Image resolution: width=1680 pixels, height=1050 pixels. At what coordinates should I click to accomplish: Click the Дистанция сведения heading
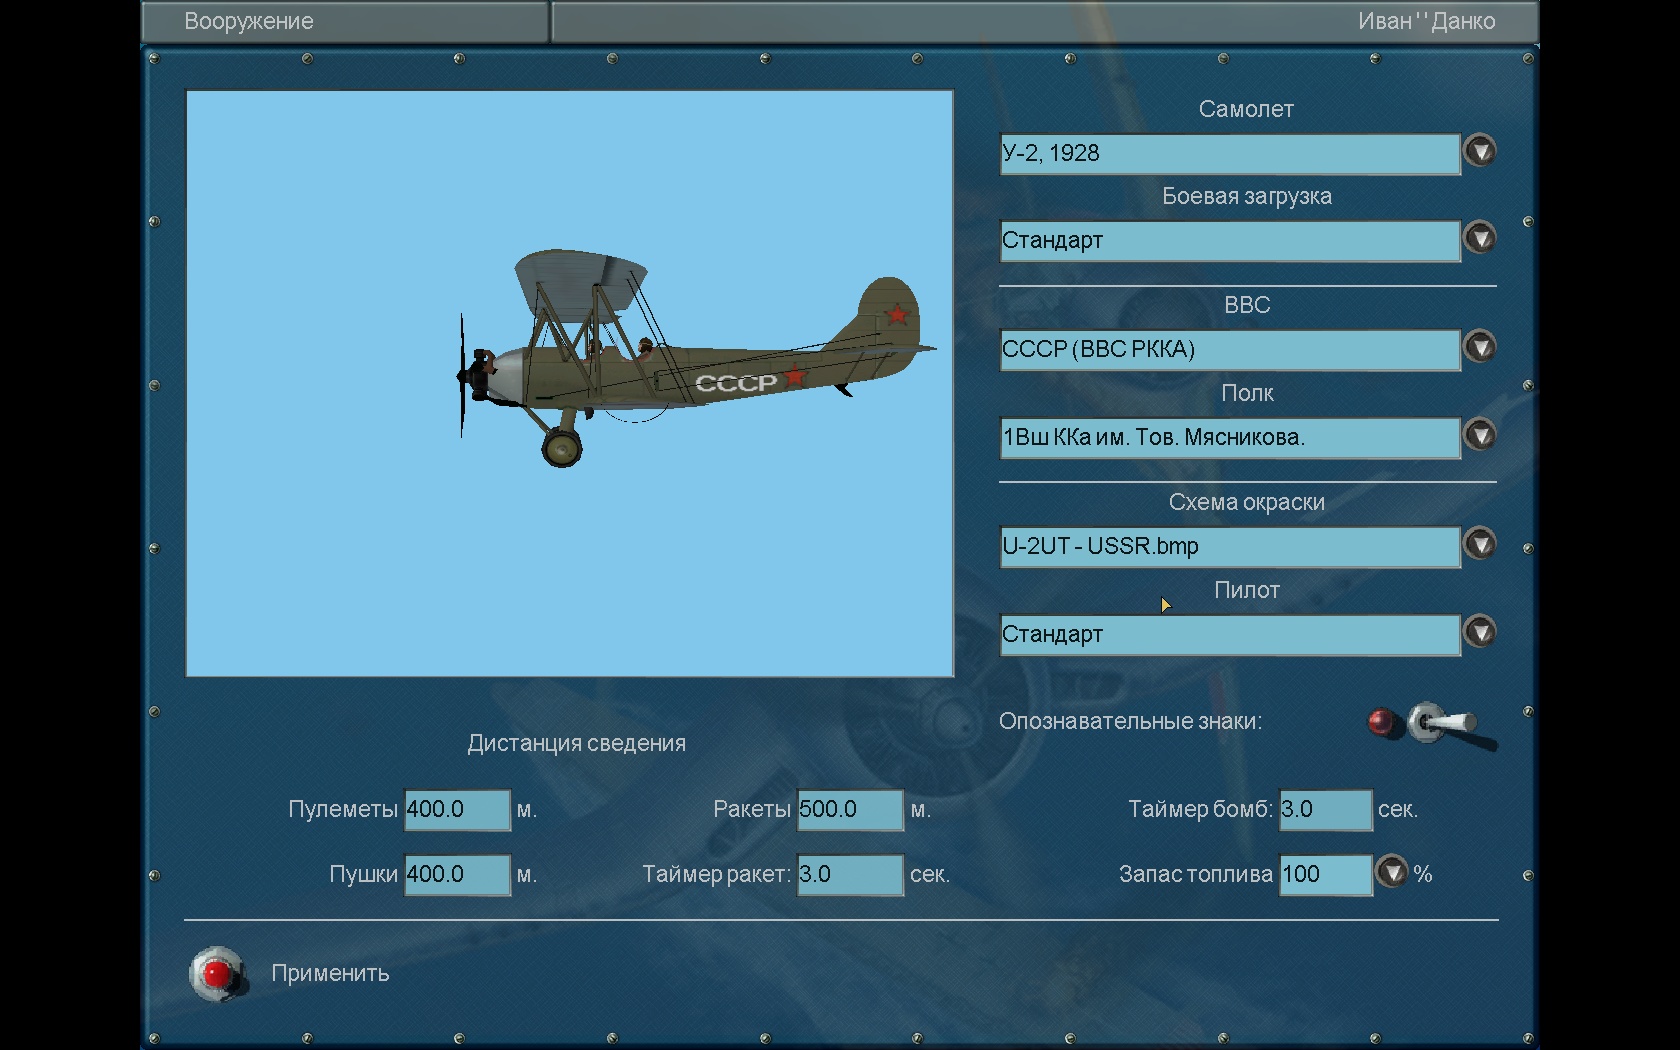click(577, 743)
